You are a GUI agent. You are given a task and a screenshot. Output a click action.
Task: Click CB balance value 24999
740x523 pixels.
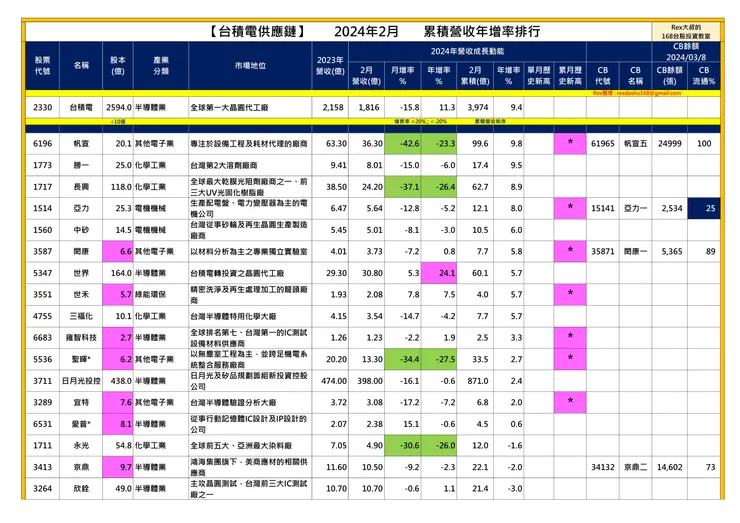[670, 143]
